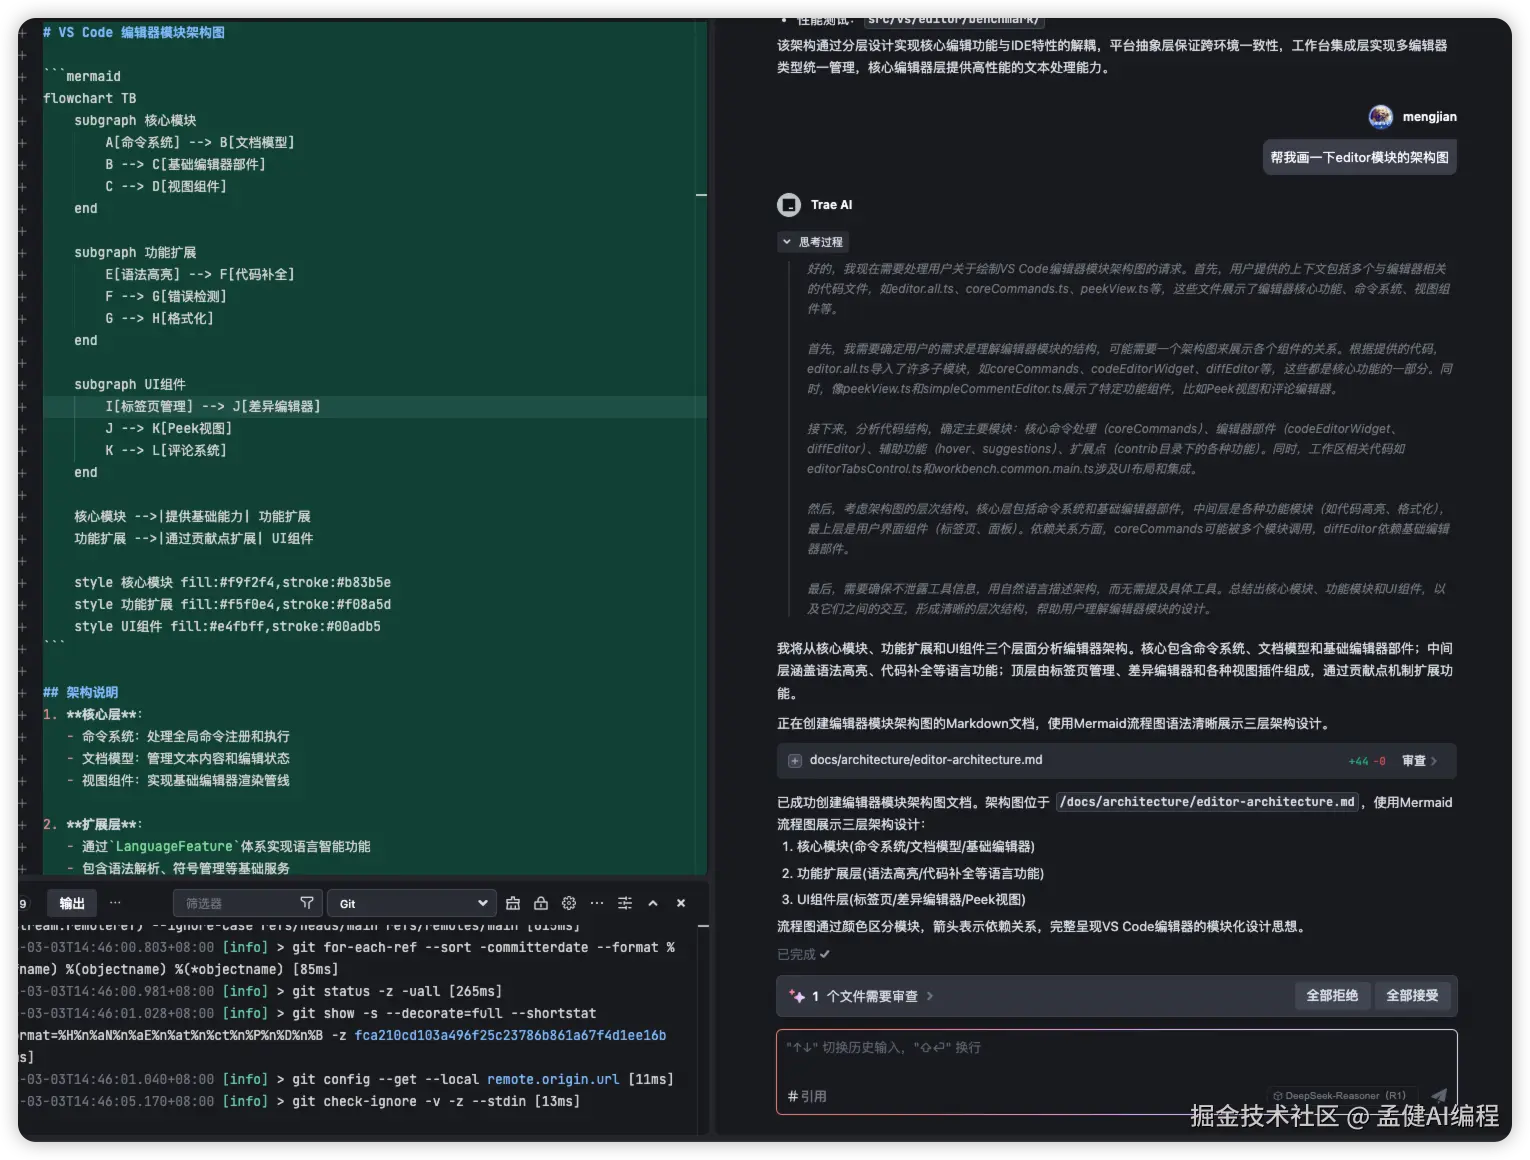Click the mengjian user avatar
Image resolution: width=1530 pixels, height=1160 pixels.
1380,117
